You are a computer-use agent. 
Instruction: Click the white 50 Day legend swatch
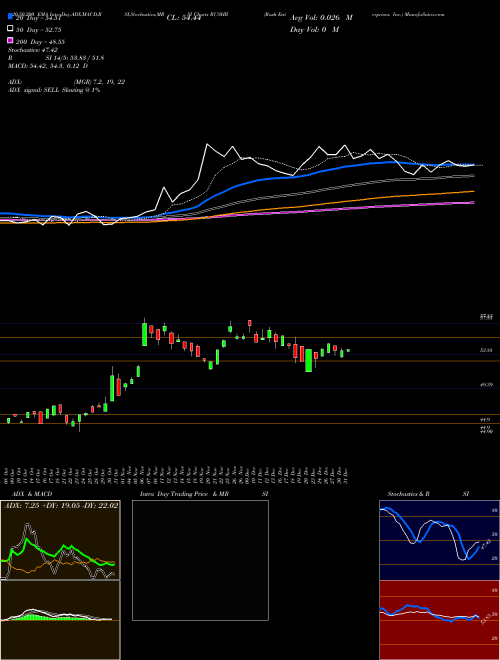click(11, 29)
